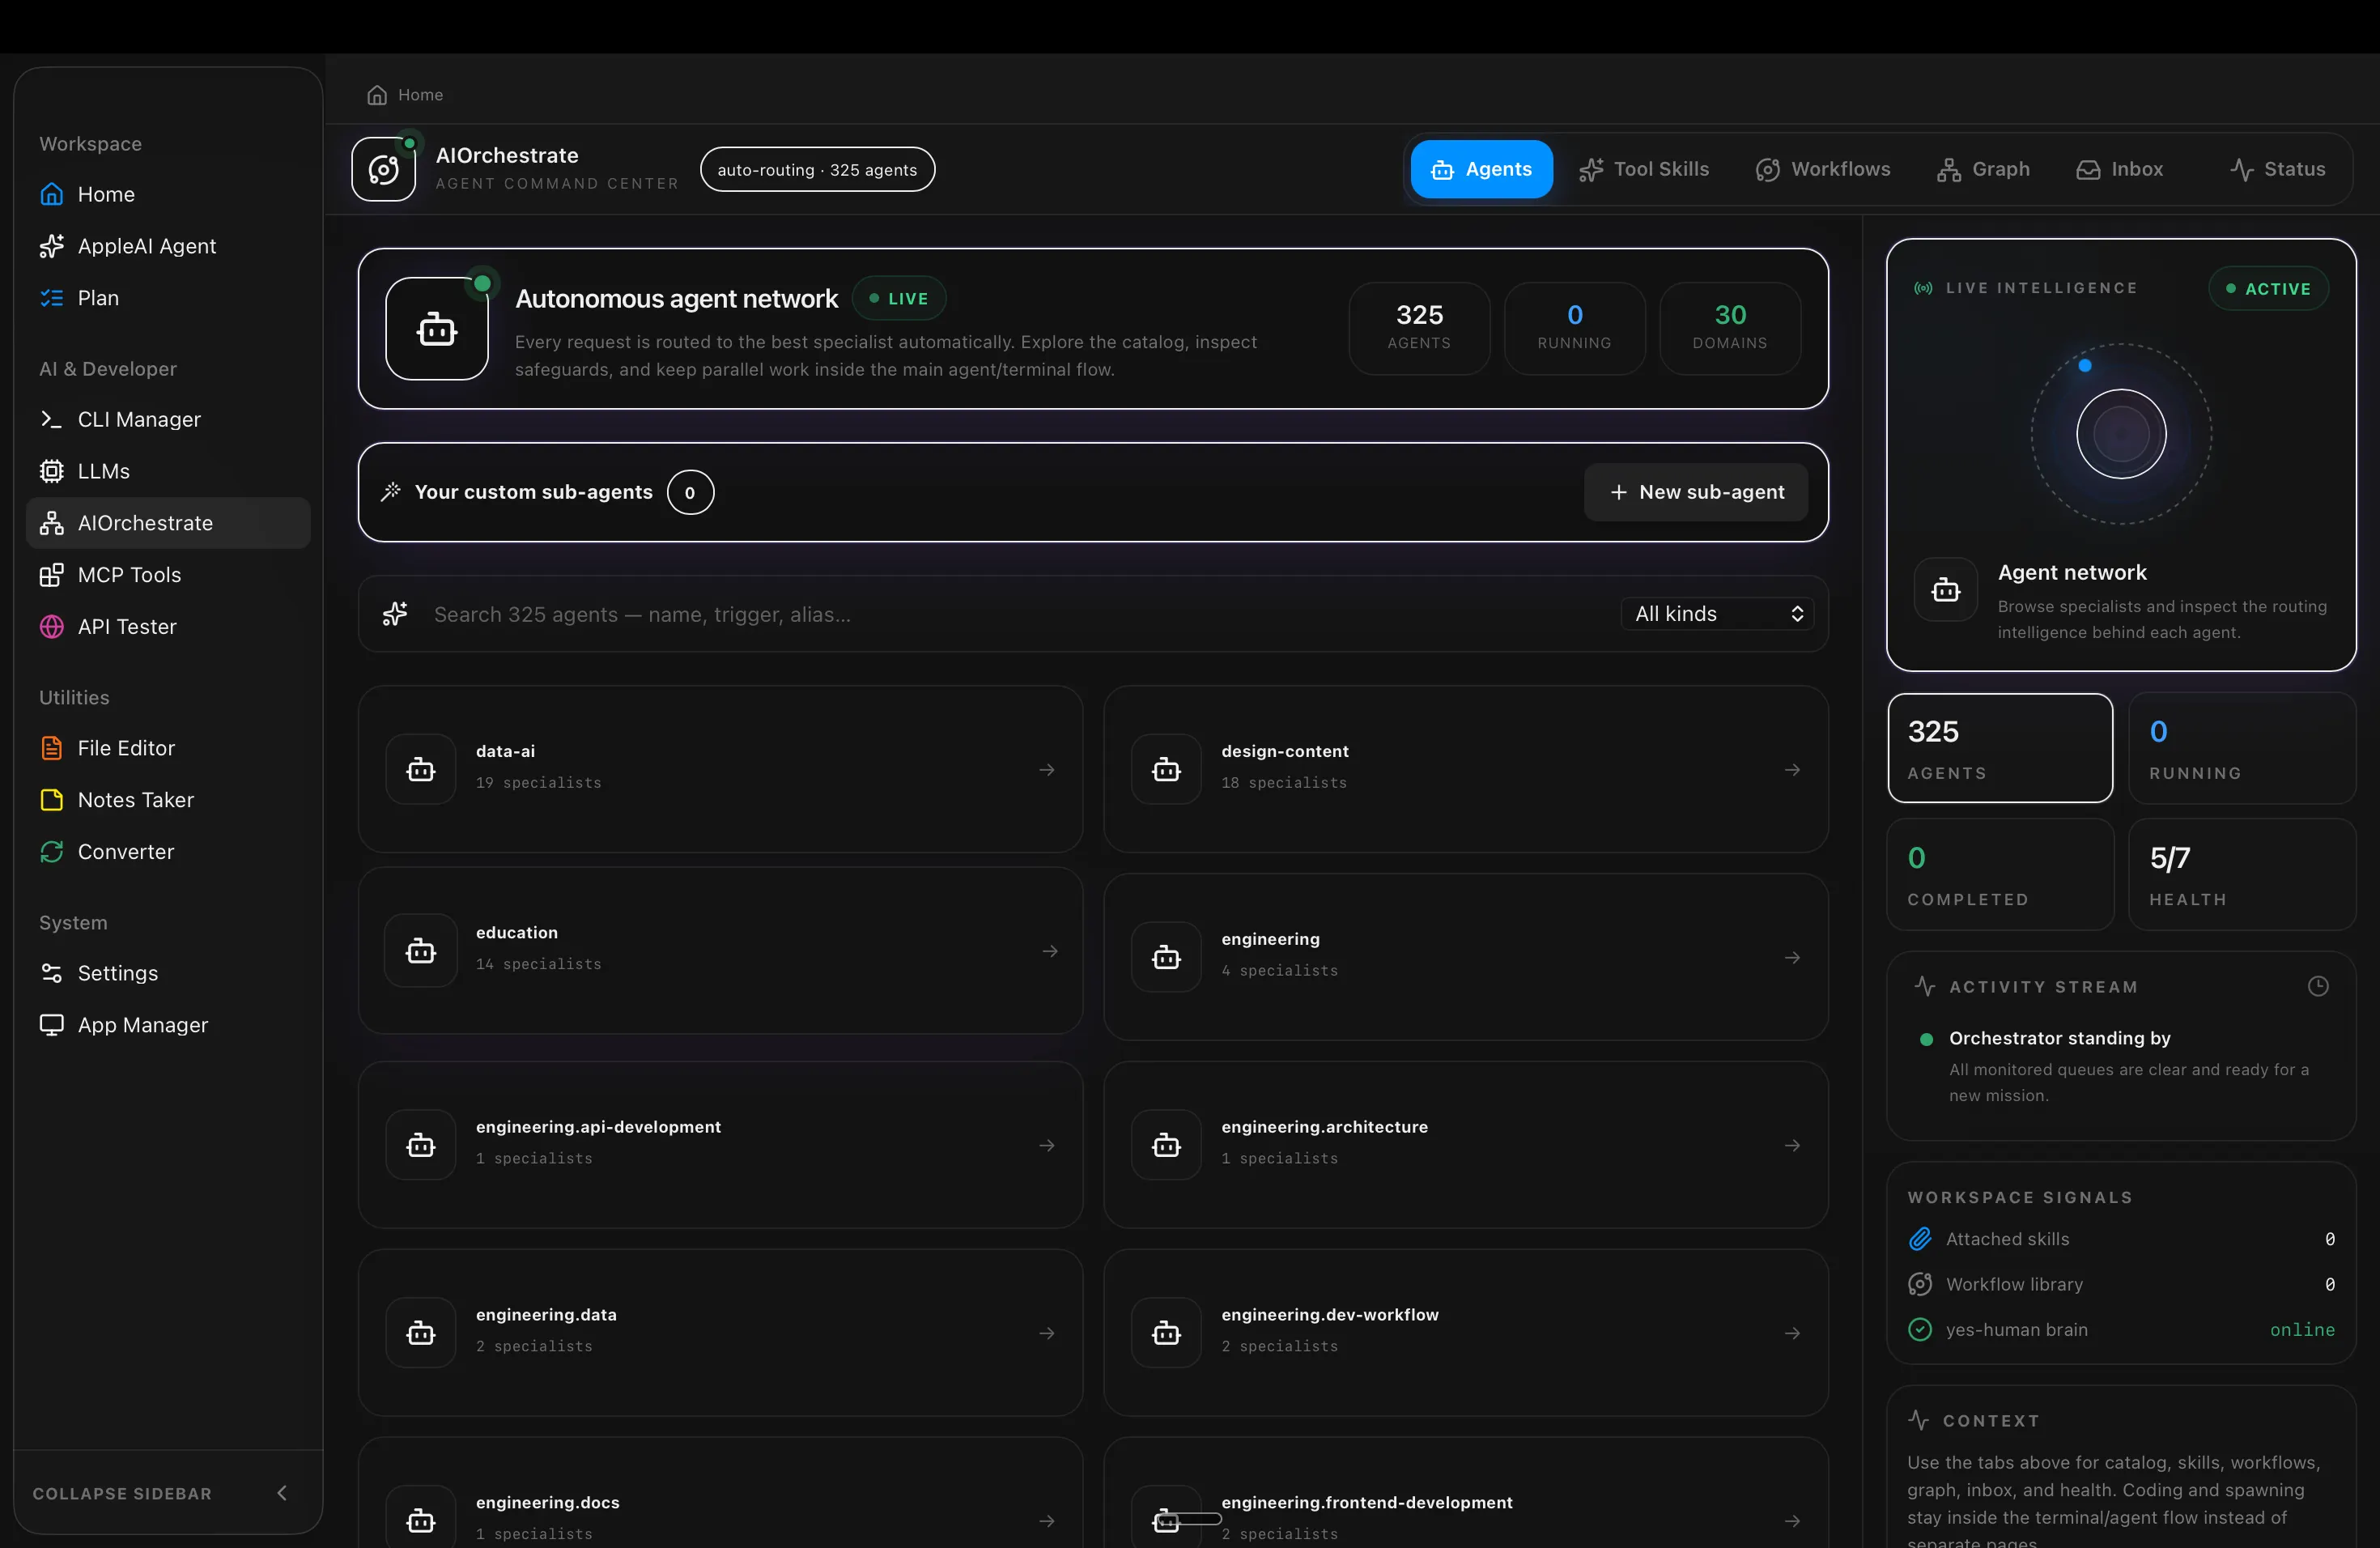Click the orbit visualization center circle

pyautogui.click(x=2121, y=434)
